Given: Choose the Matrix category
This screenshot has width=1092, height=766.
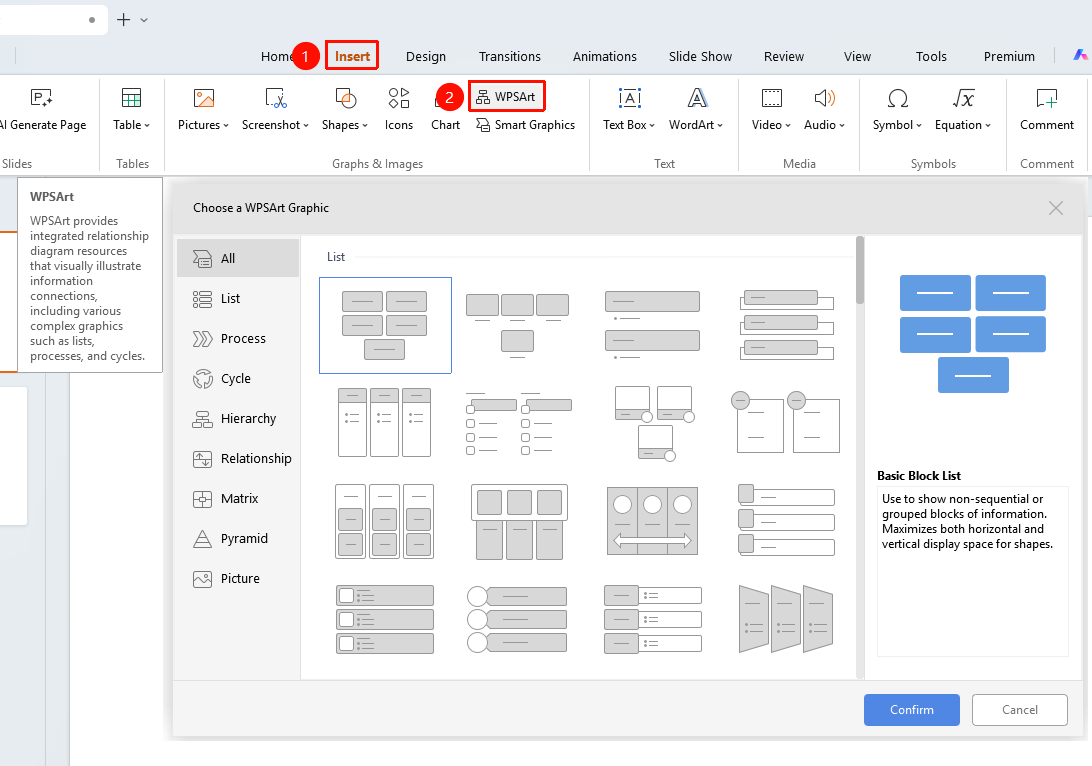Looking at the screenshot, I should 238,499.
